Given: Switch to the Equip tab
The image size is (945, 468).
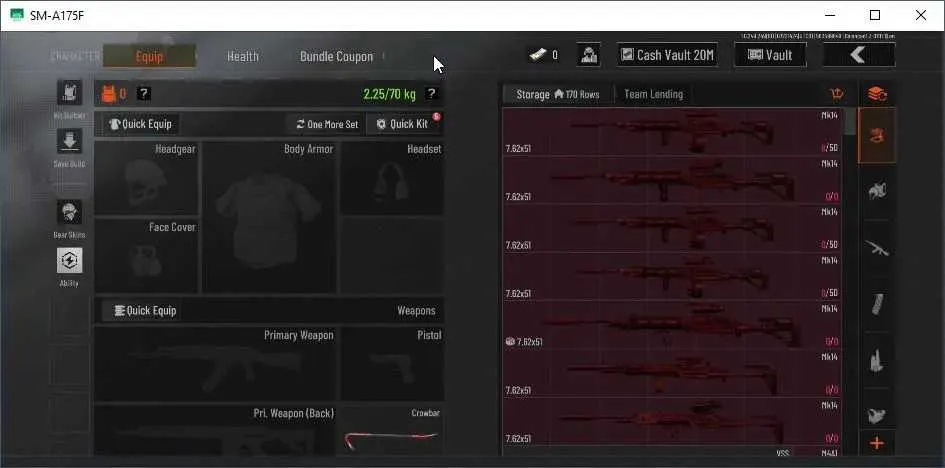Looking at the screenshot, I should click(x=149, y=56).
